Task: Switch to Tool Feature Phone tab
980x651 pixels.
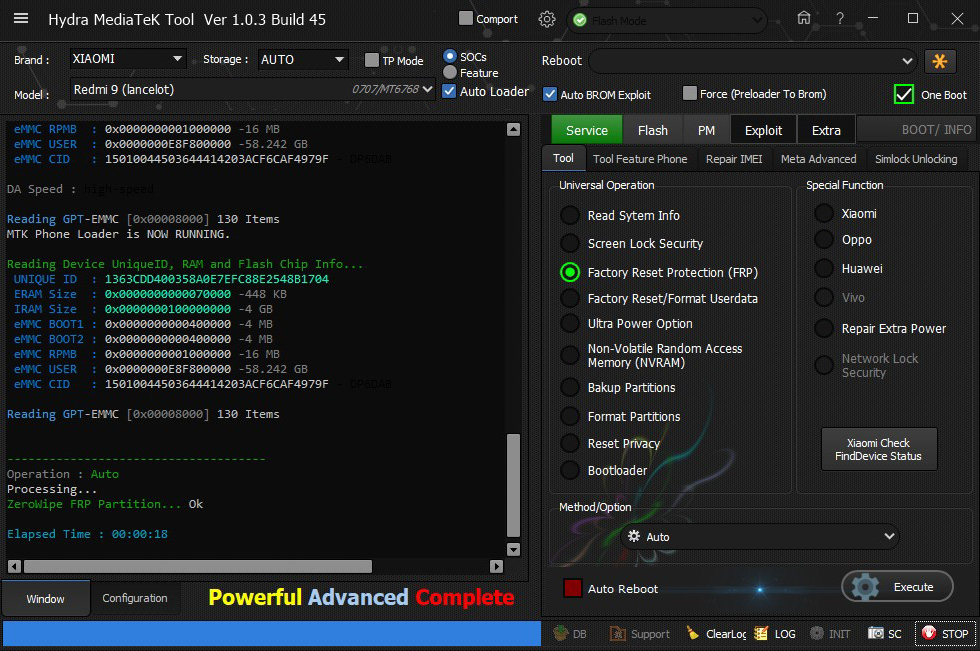Action: [x=640, y=159]
